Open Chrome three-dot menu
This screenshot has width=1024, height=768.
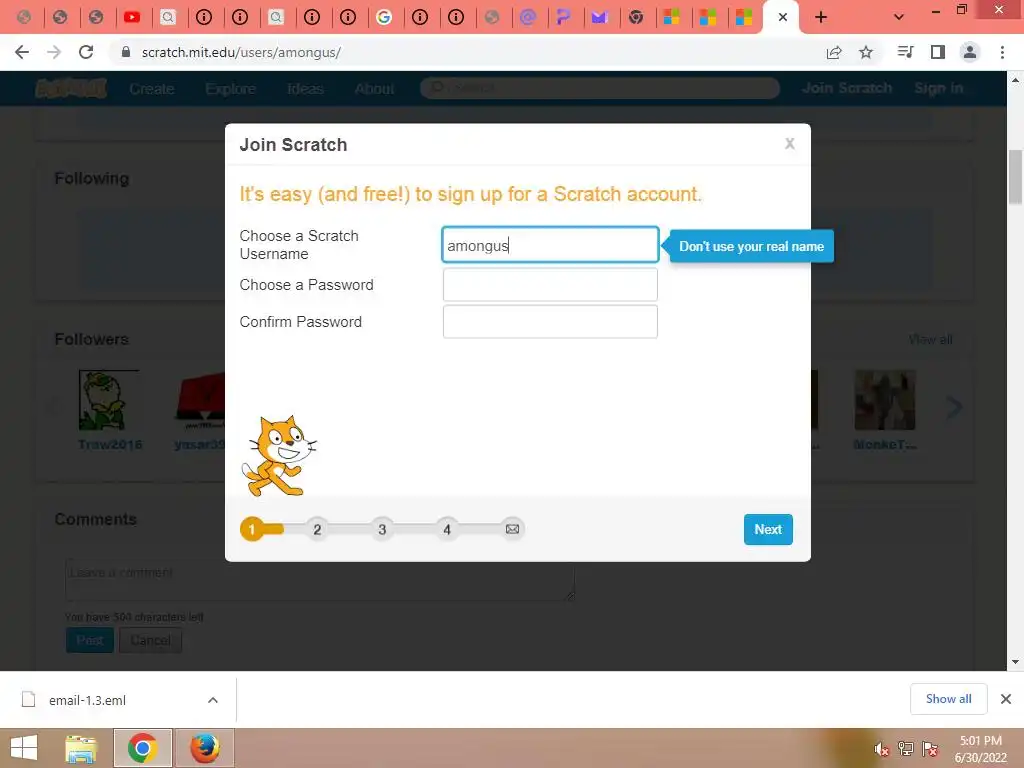(x=1002, y=52)
